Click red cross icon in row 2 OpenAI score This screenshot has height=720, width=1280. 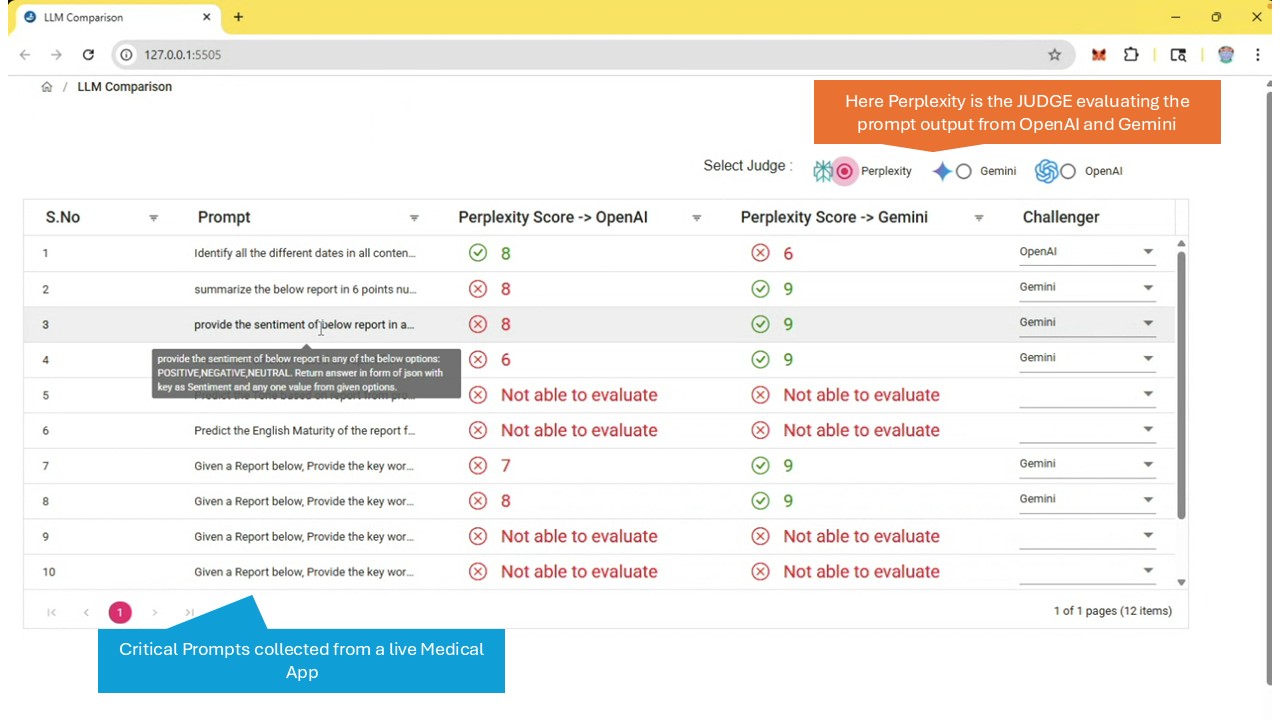coord(478,289)
